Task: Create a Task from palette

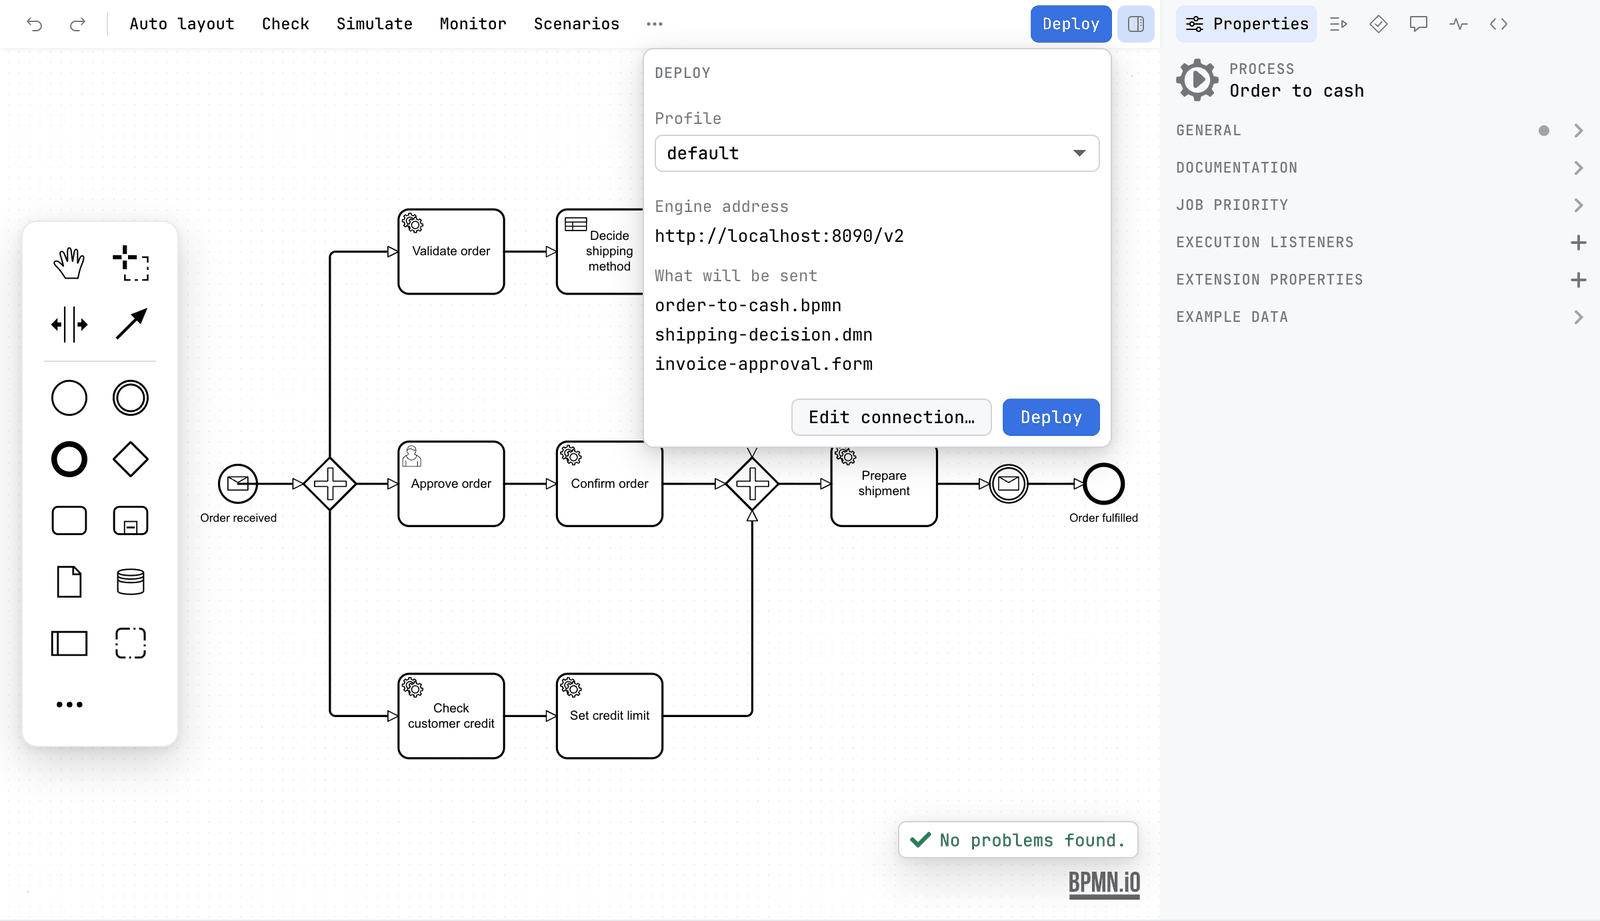Action: 69,521
